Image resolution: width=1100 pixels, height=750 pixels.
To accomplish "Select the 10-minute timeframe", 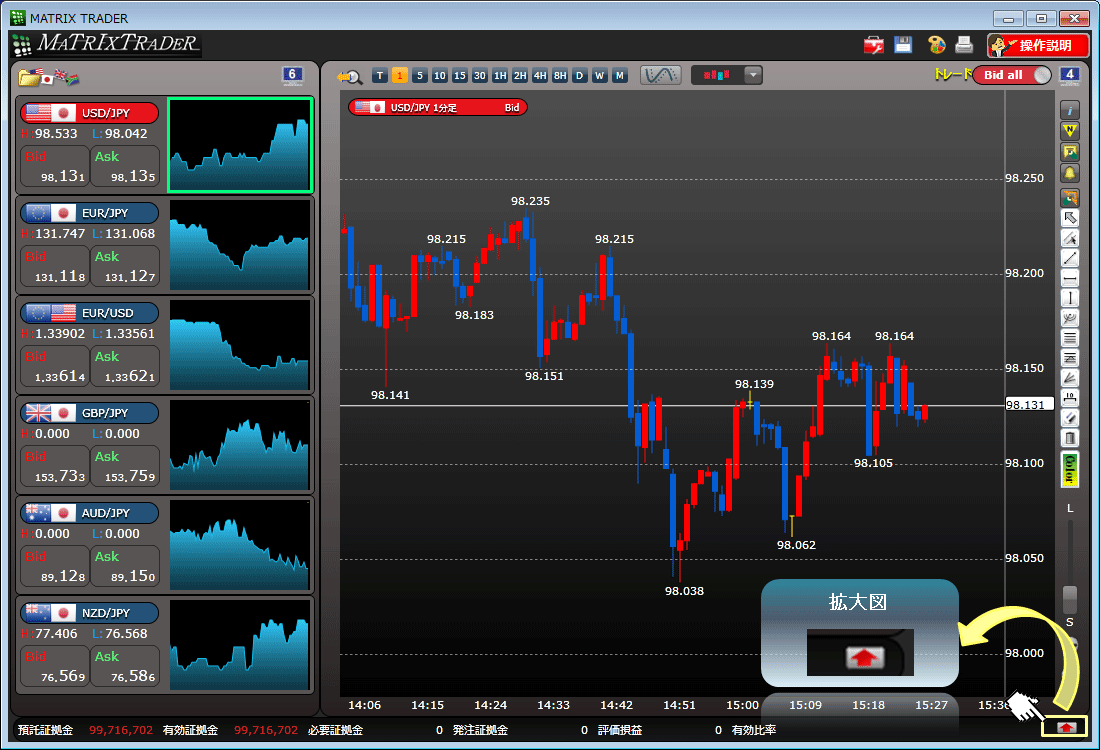I will pyautogui.click(x=440, y=76).
